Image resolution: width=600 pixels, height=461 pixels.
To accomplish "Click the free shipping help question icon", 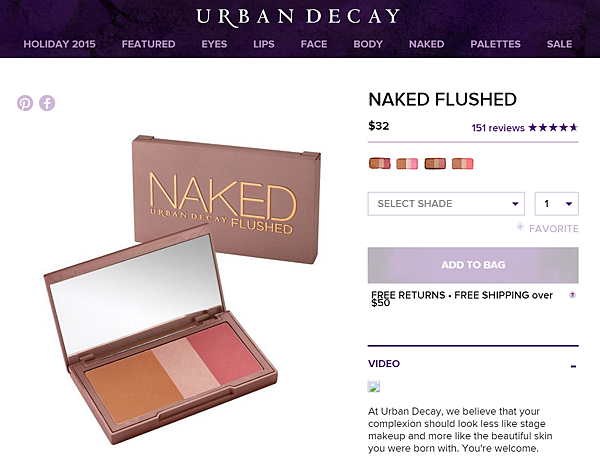I will click(572, 295).
